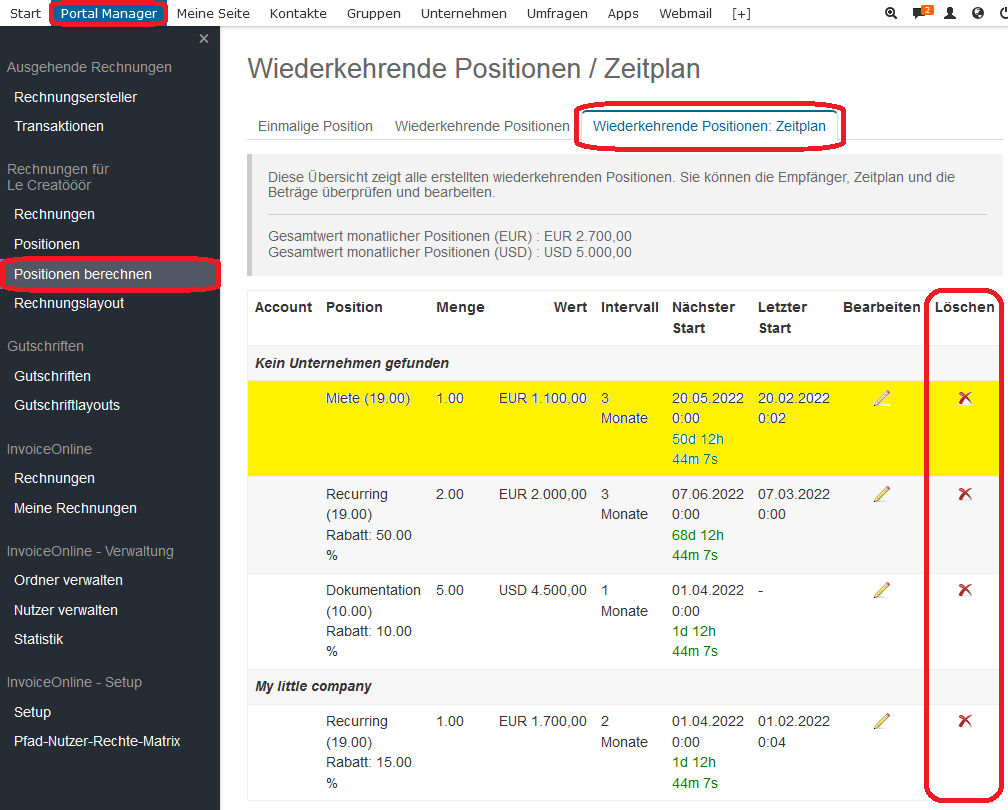
Task: Switch to Einmalige Position tab
Action: [315, 126]
